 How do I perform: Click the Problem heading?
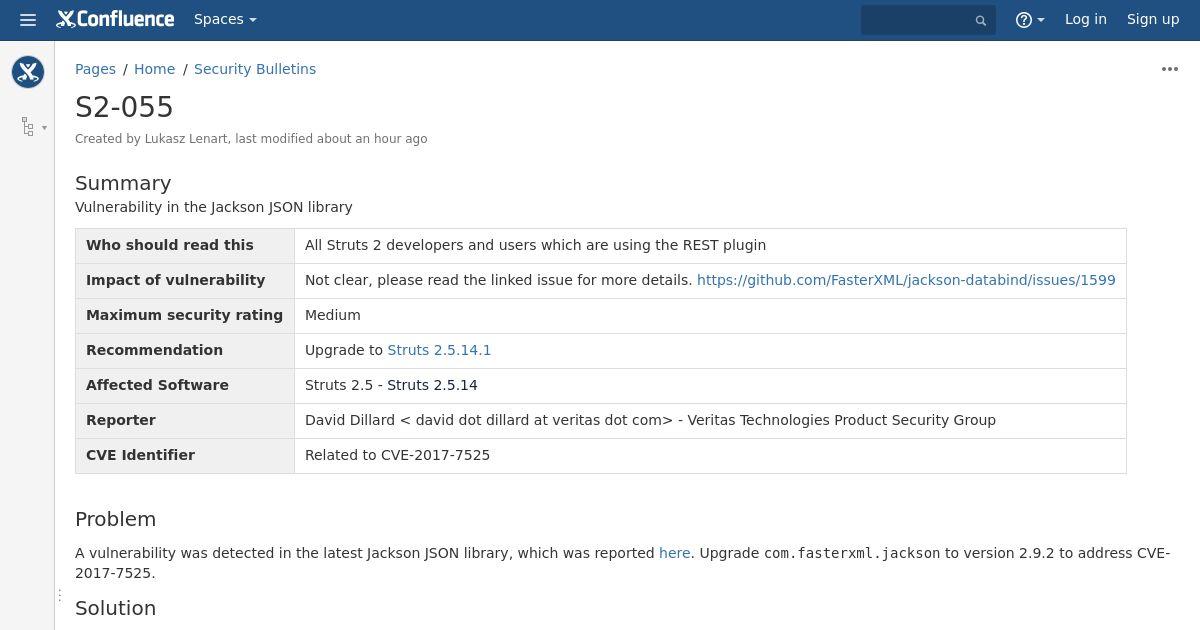[115, 519]
